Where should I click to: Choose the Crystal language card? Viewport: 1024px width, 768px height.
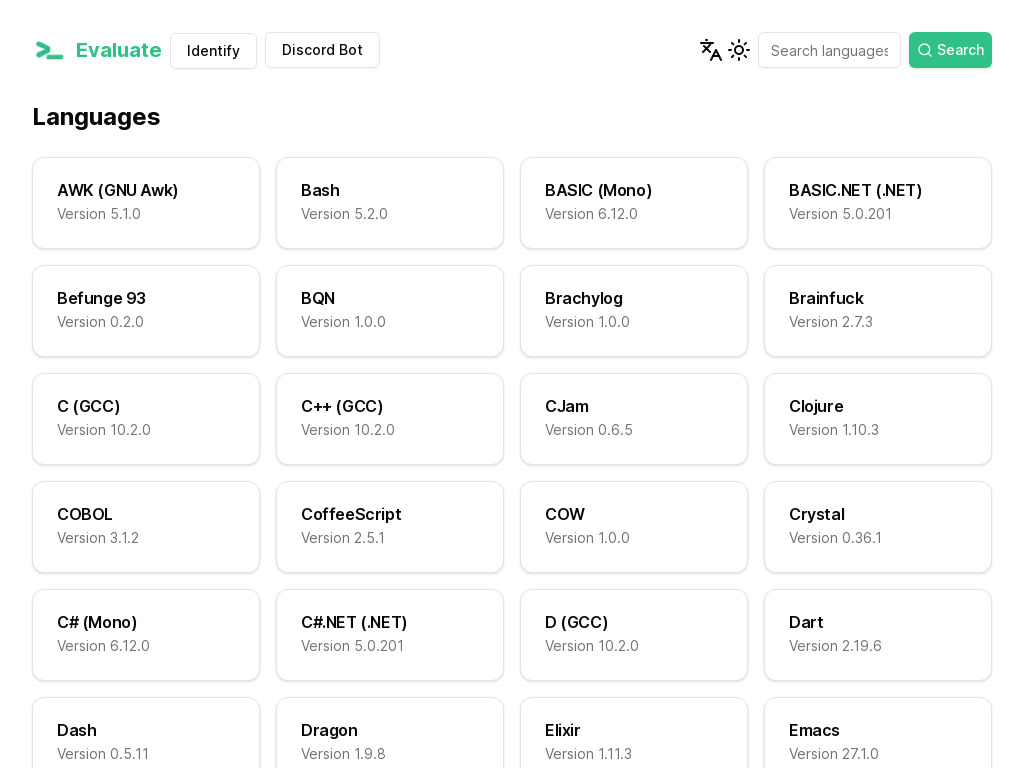(878, 527)
